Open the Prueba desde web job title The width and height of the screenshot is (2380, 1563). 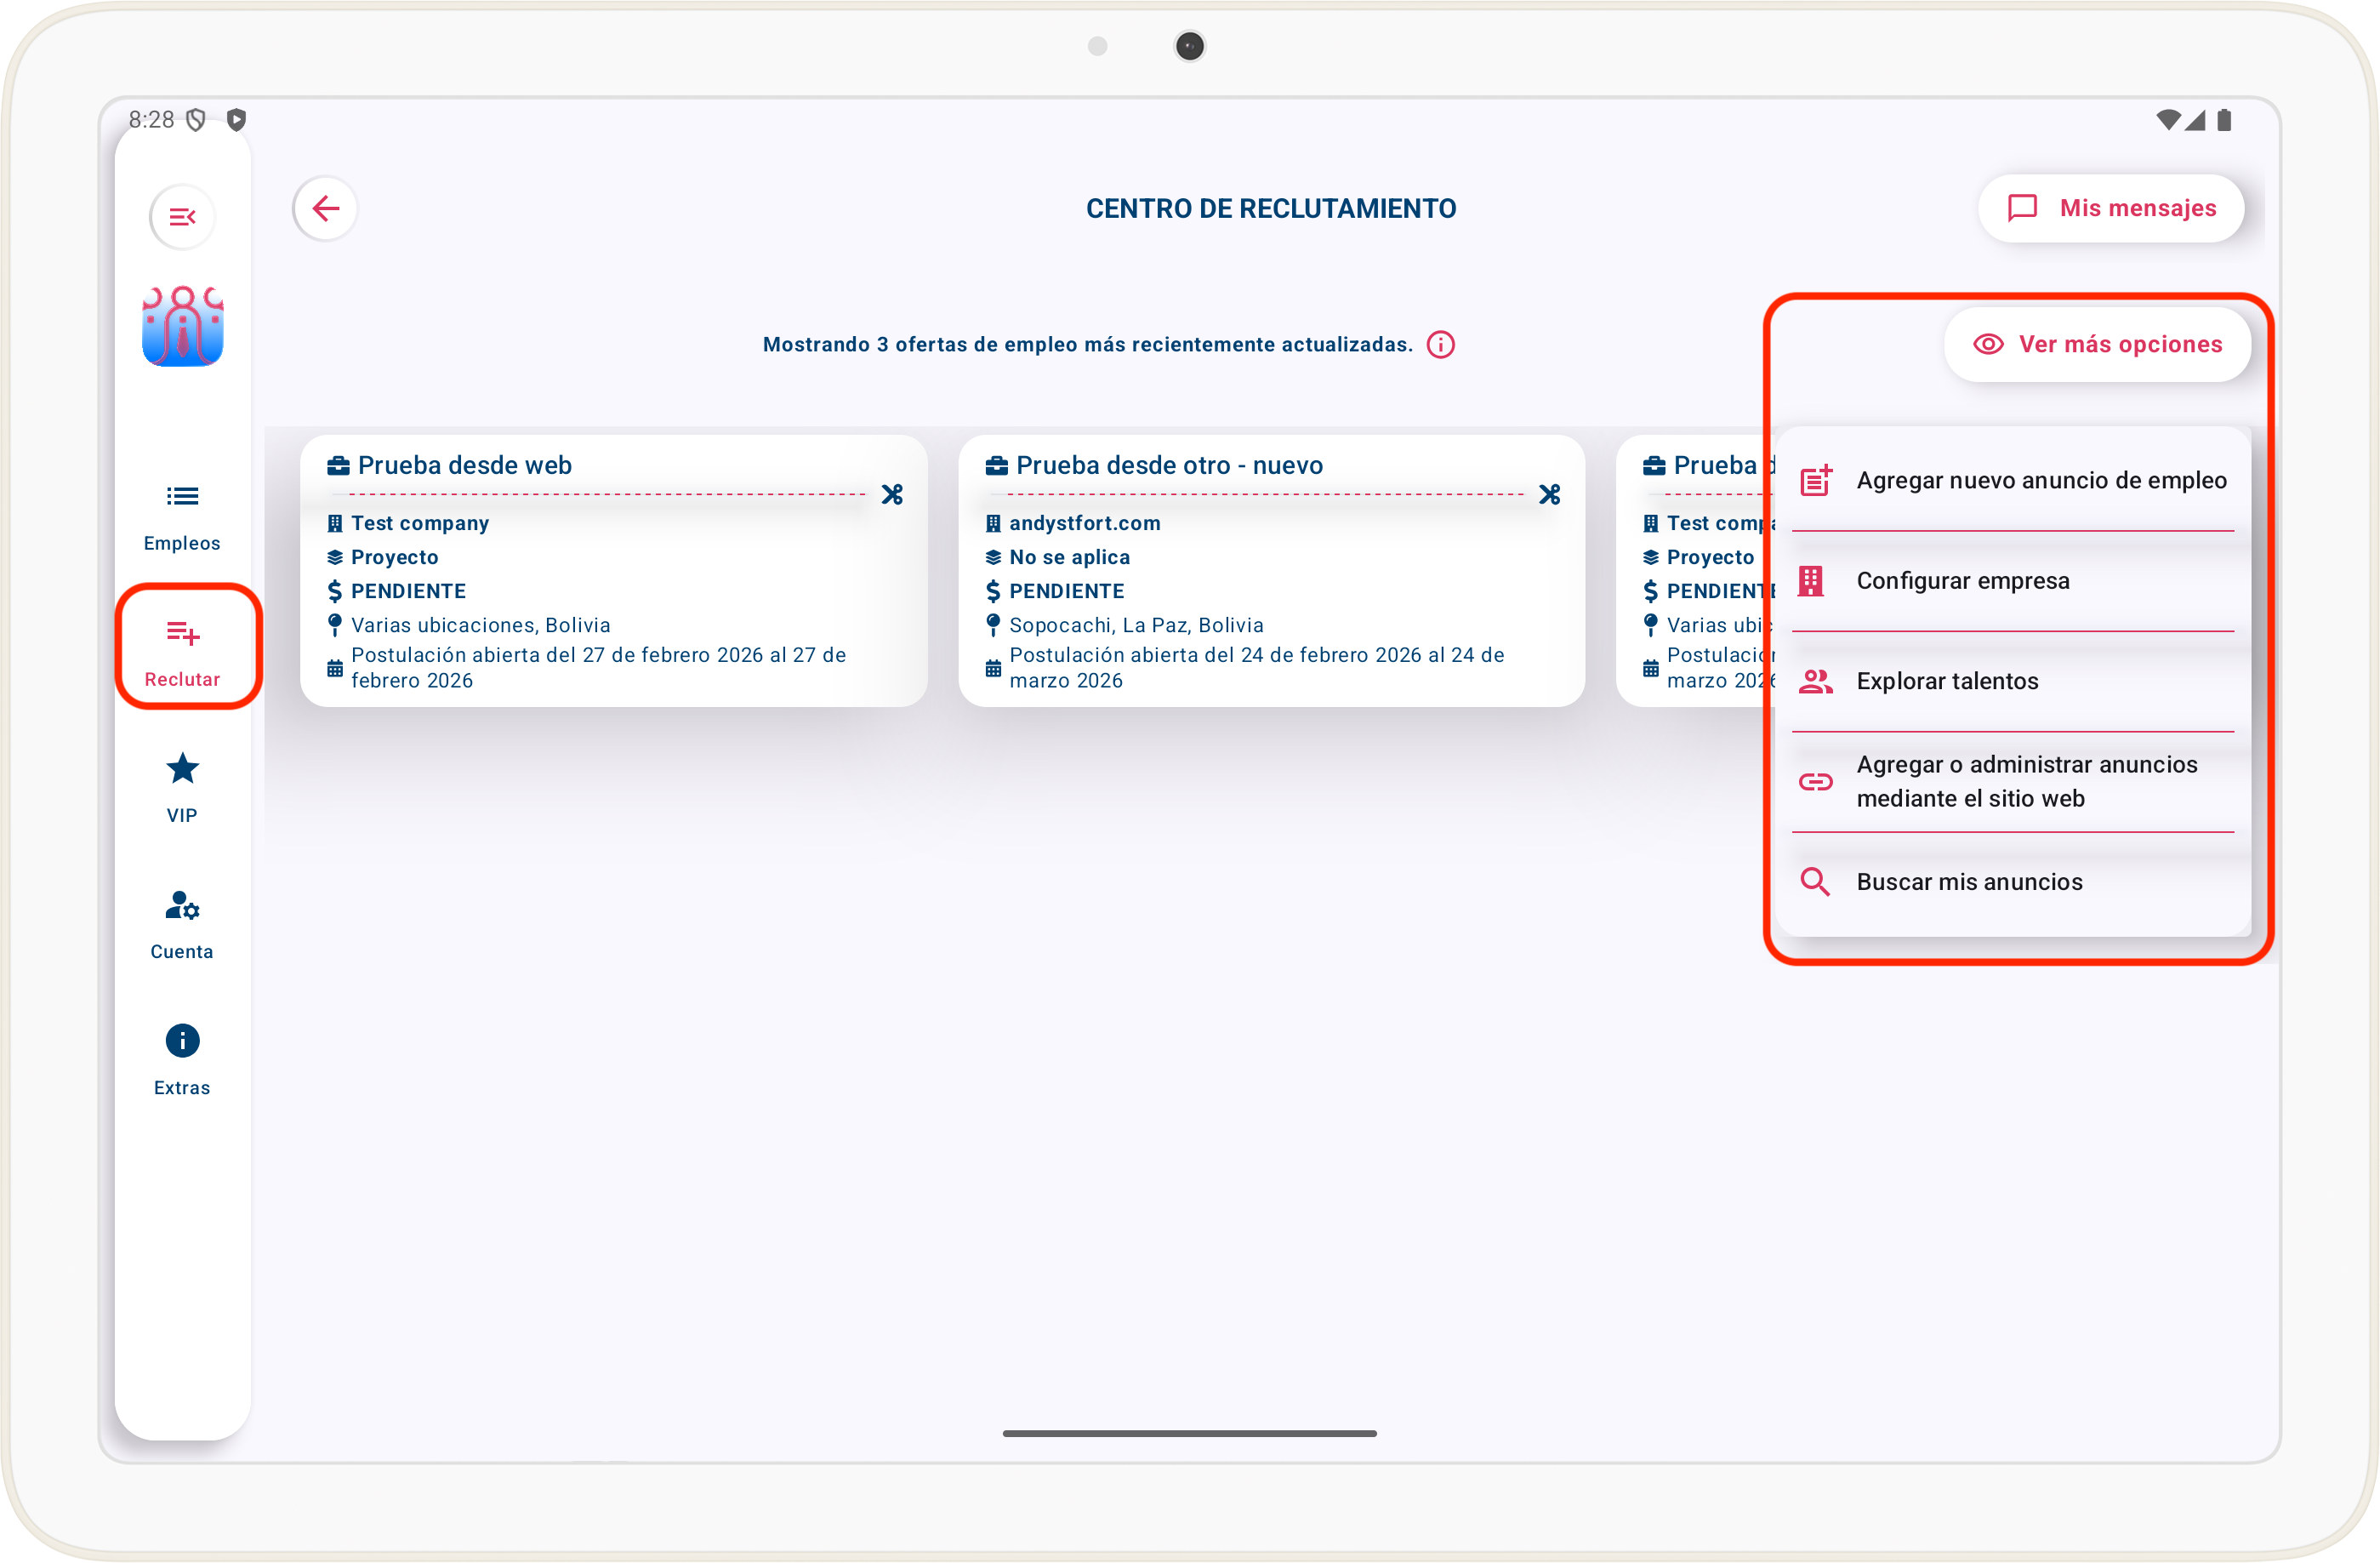point(464,466)
